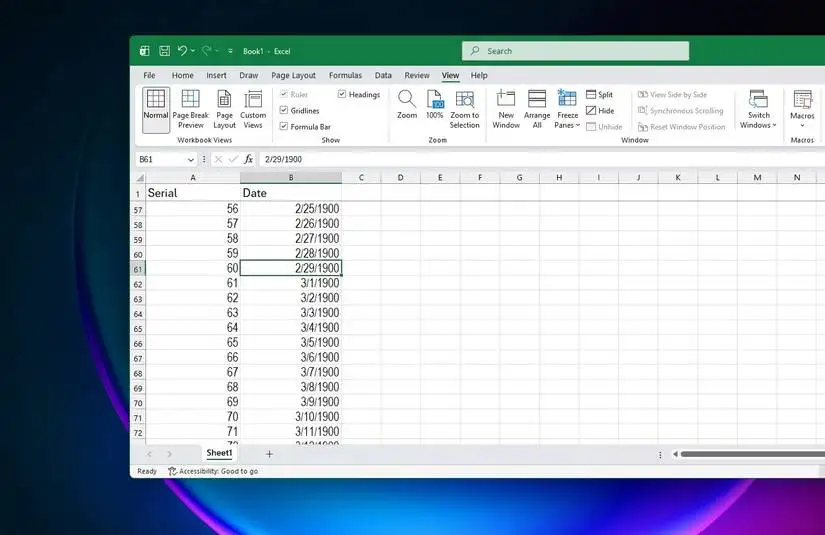Click the horizontal scrollbar left arrow
825x535 pixels.
pyautogui.click(x=675, y=454)
